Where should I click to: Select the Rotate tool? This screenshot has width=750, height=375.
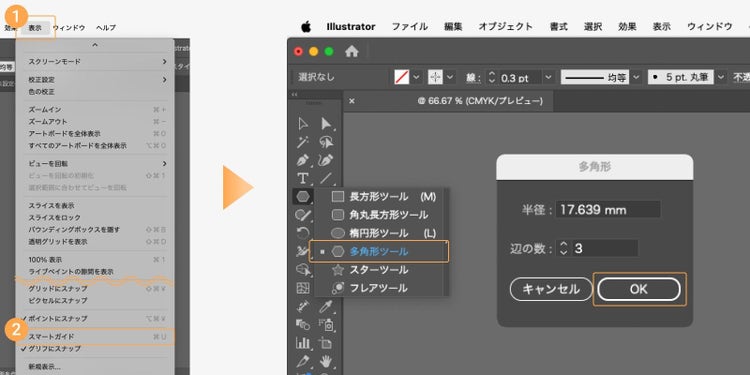tap(303, 233)
